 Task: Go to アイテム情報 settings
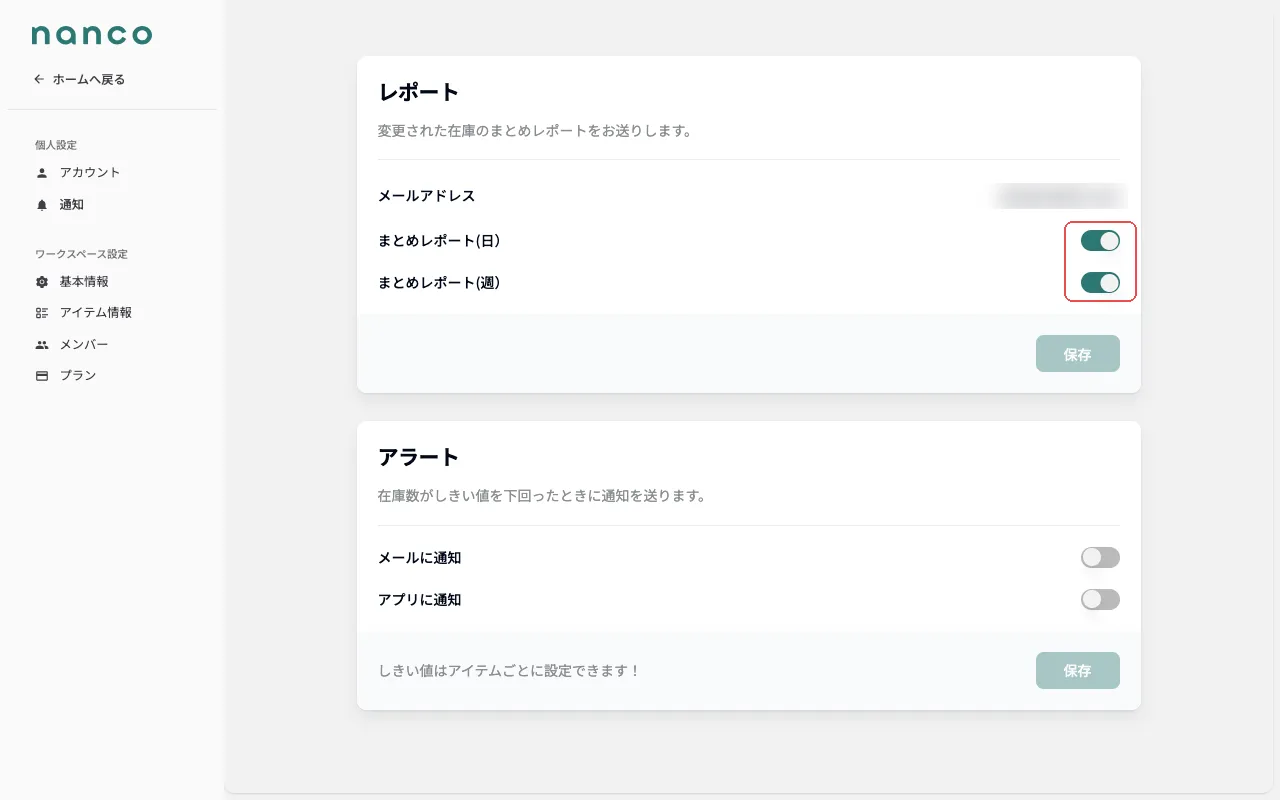pos(96,313)
